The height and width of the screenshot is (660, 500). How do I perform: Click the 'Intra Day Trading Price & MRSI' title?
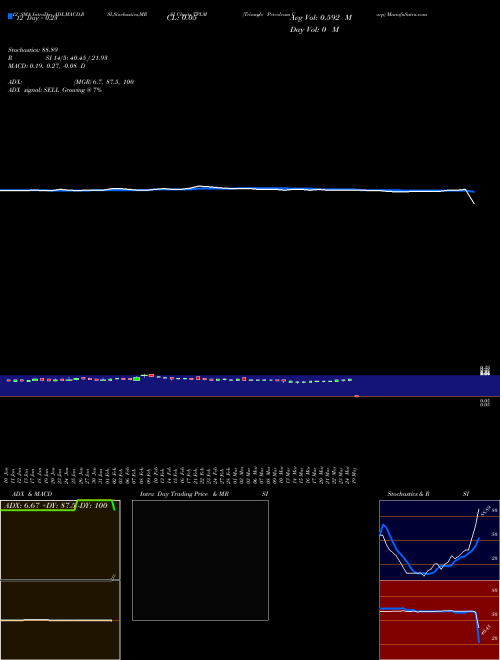click(204, 494)
